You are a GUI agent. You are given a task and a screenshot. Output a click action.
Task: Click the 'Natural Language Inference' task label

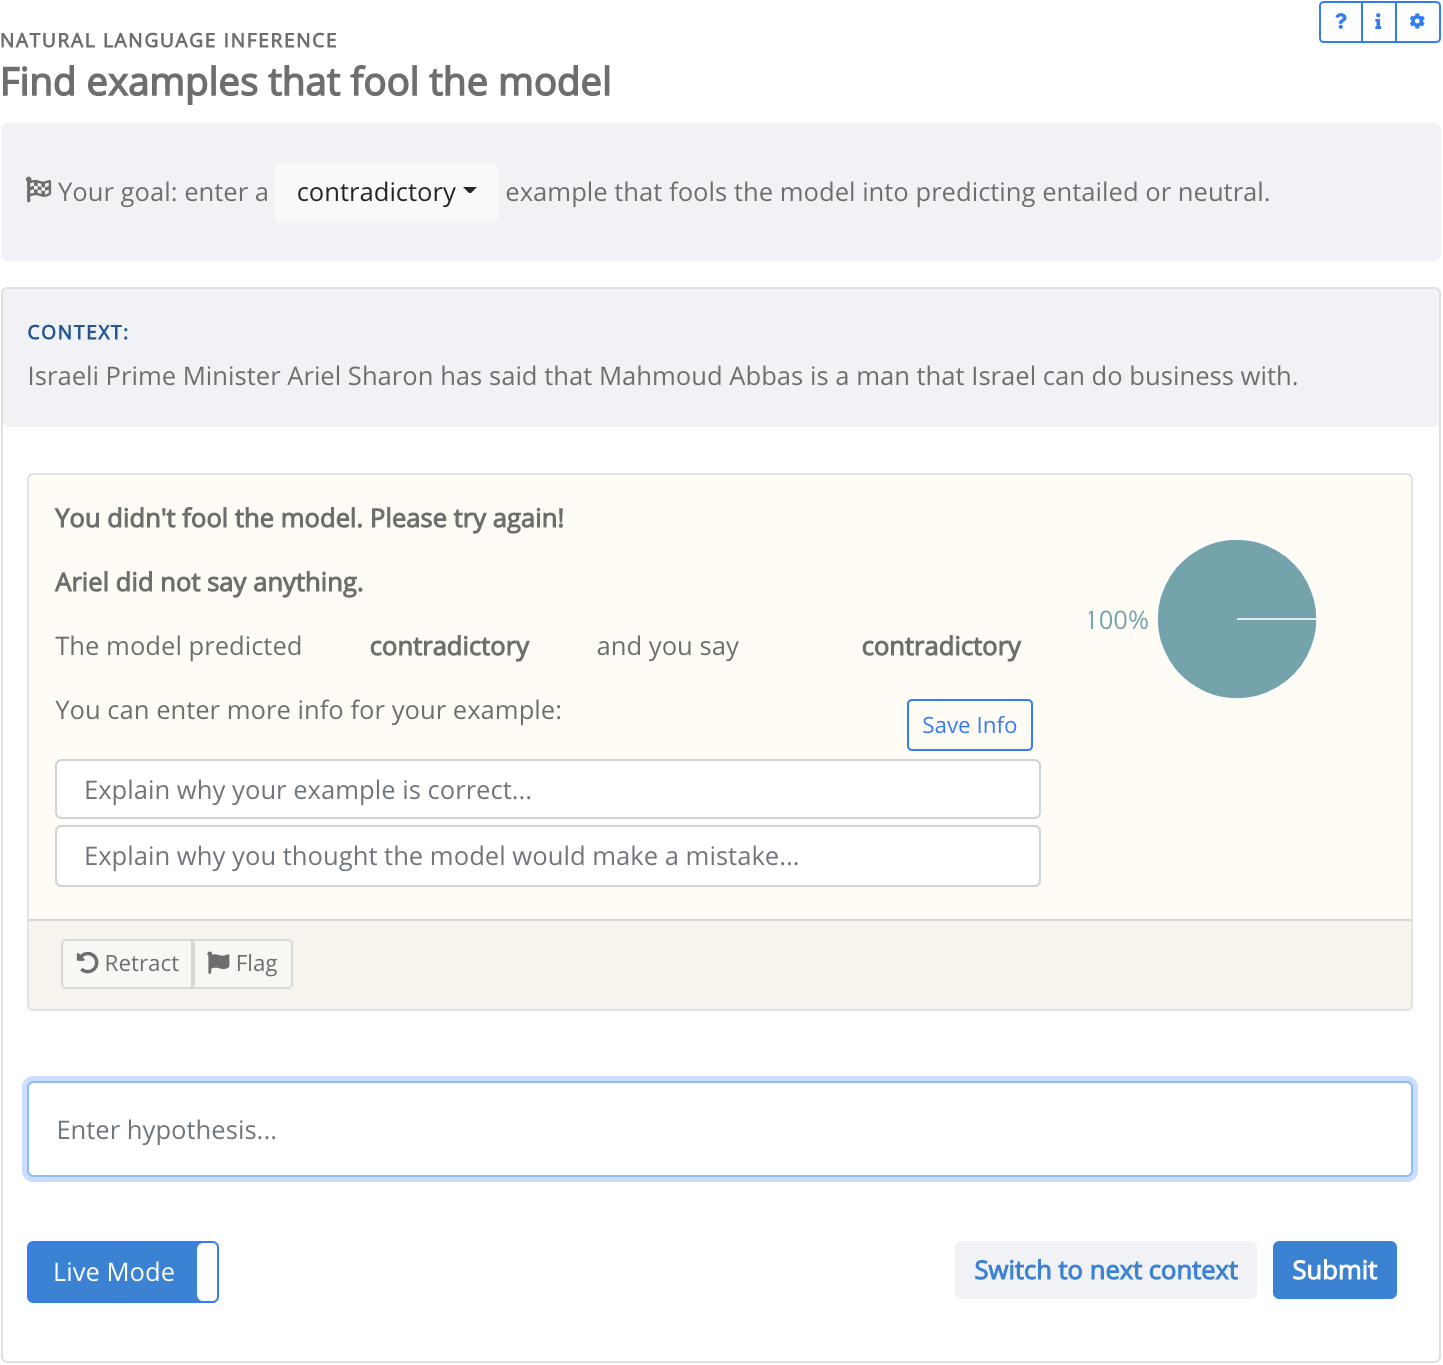[x=169, y=40]
